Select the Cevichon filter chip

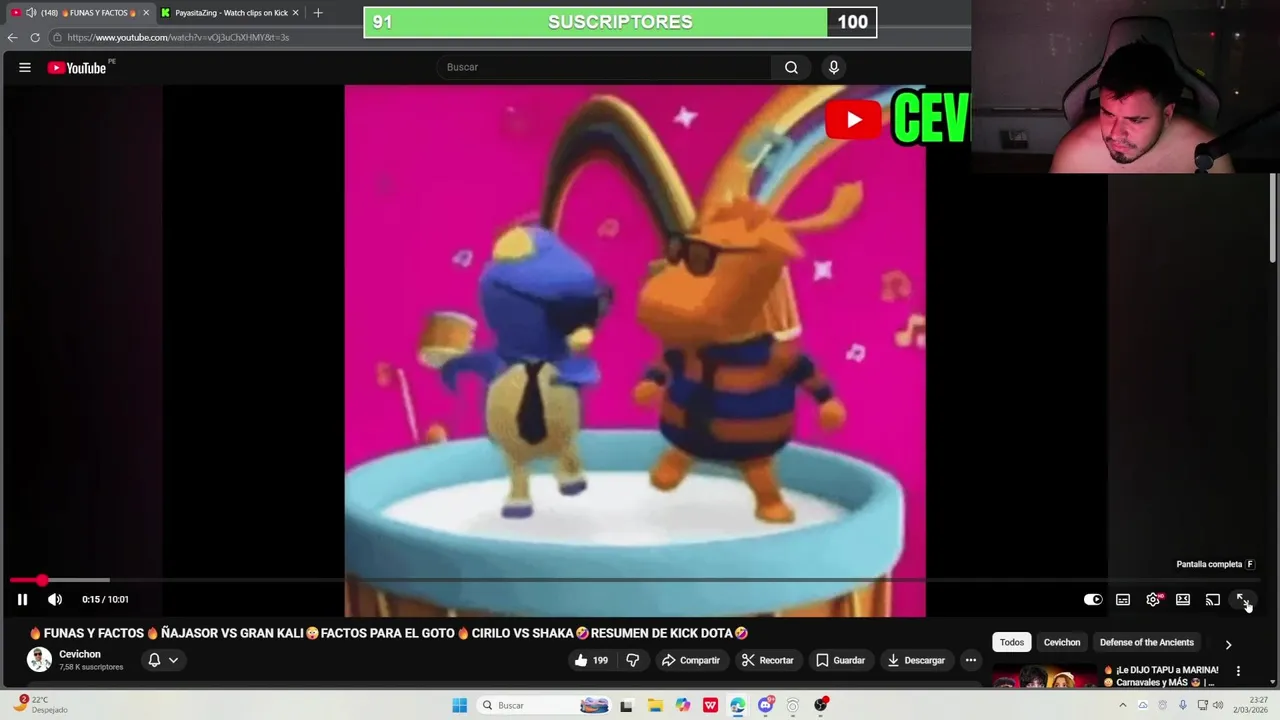(1062, 642)
